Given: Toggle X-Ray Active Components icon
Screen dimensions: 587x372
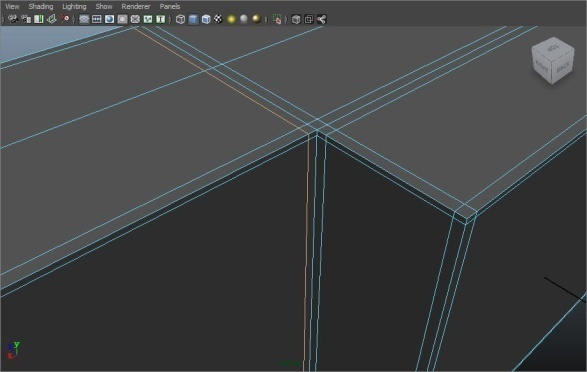Looking at the screenshot, I should click(308, 19).
